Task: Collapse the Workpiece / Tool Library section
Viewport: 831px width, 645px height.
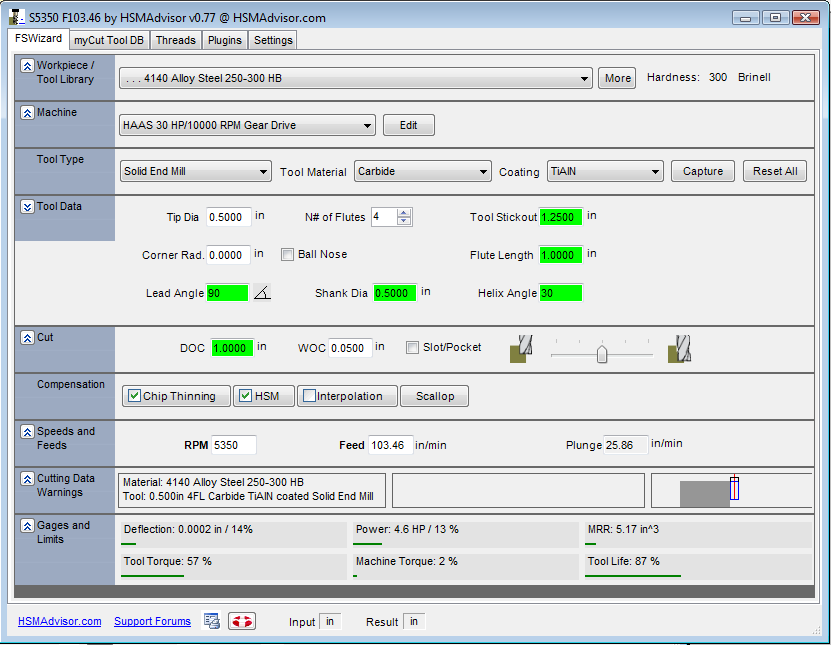Action: pyautogui.click(x=27, y=65)
